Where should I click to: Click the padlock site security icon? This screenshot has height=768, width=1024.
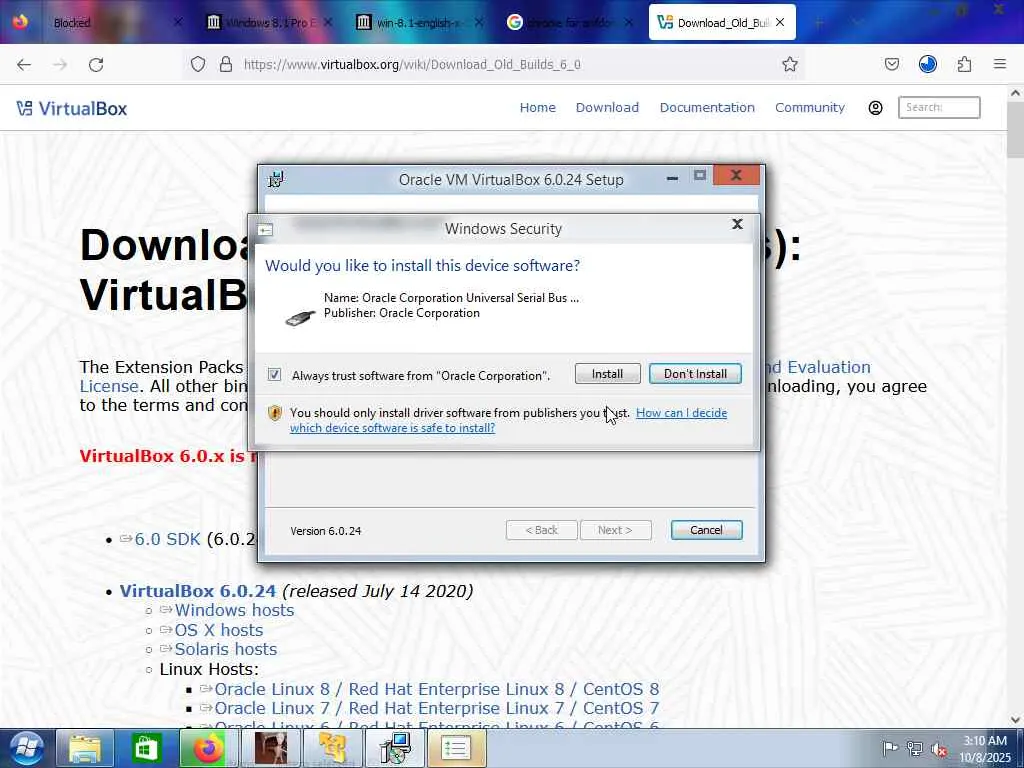pyautogui.click(x=226, y=64)
